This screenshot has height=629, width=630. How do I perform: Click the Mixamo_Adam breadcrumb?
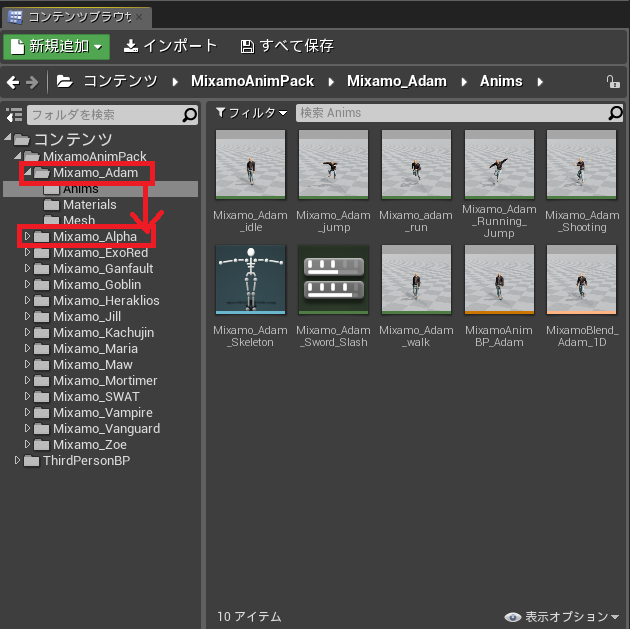point(397,82)
